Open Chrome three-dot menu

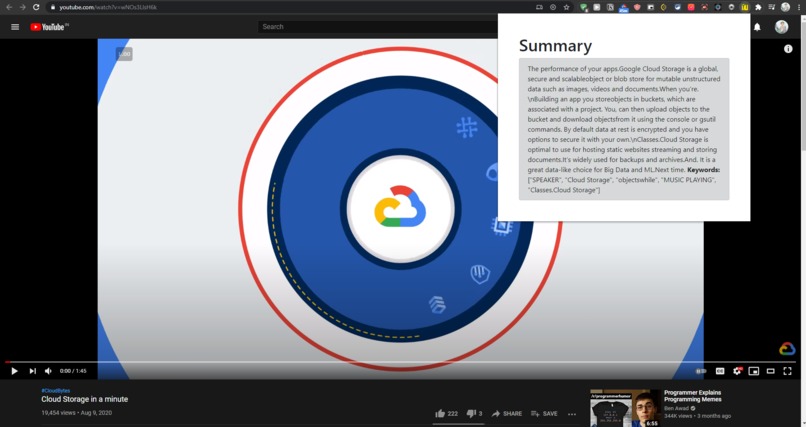[x=798, y=7]
